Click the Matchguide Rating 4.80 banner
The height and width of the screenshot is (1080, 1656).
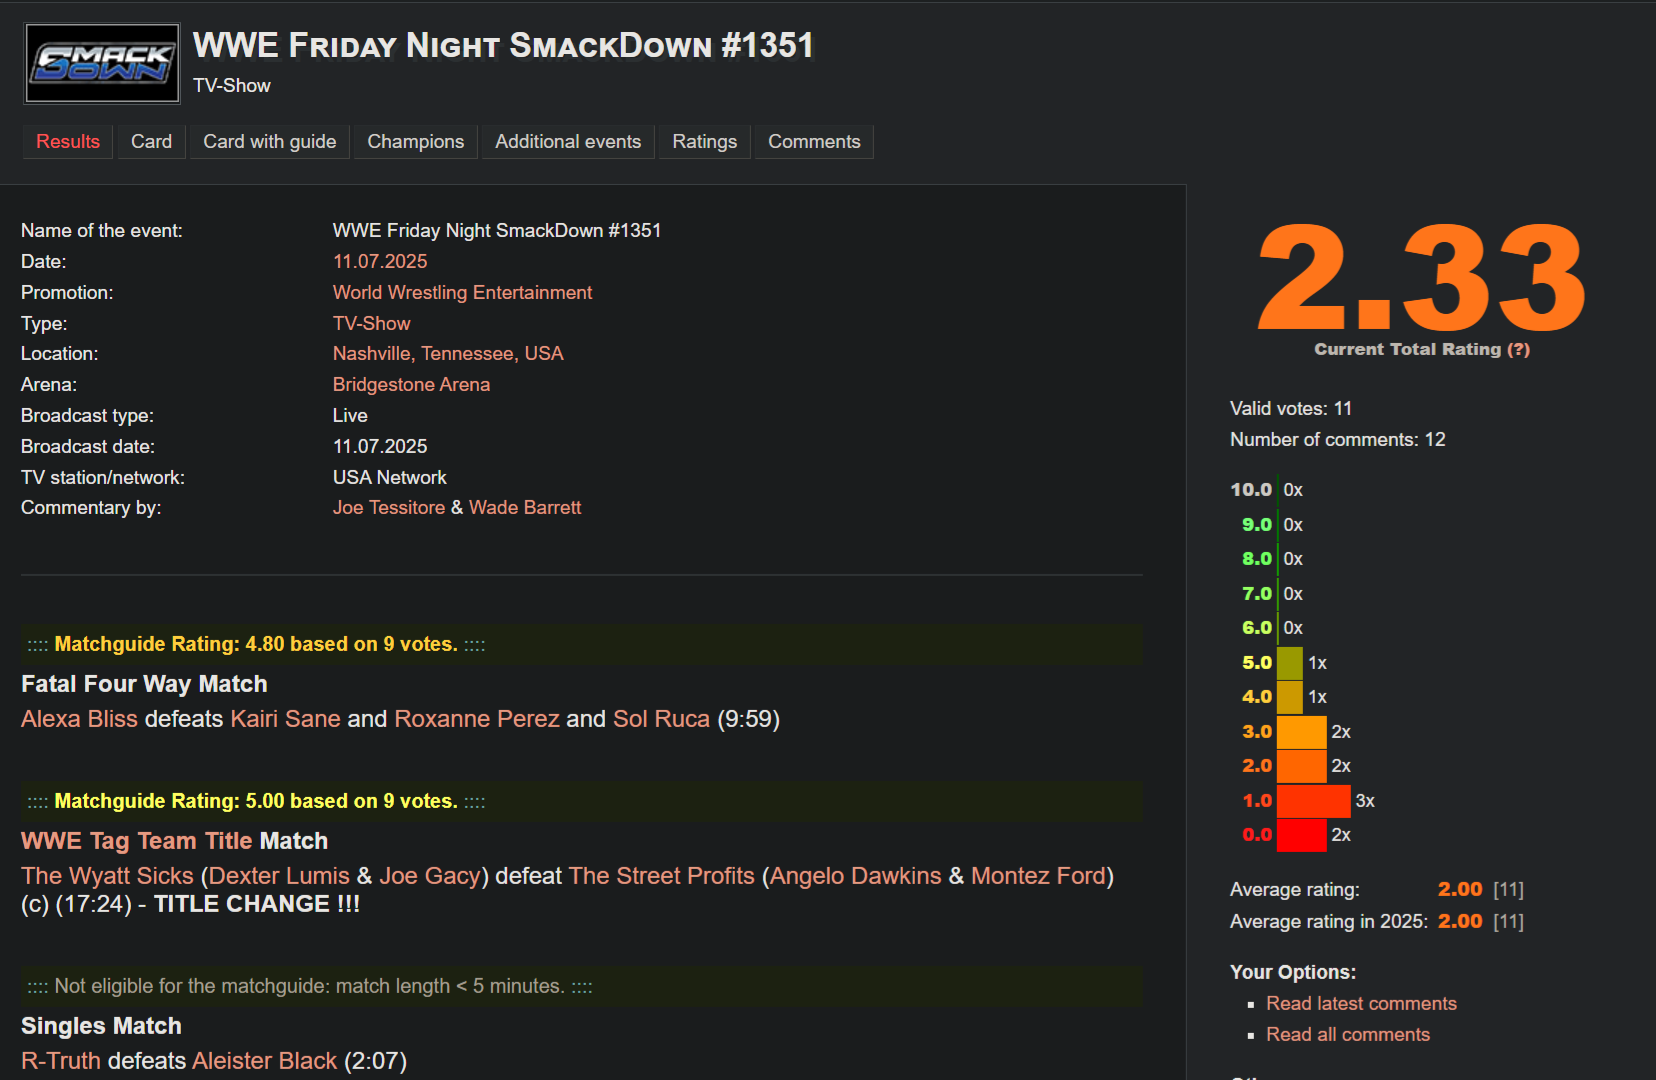click(x=581, y=645)
